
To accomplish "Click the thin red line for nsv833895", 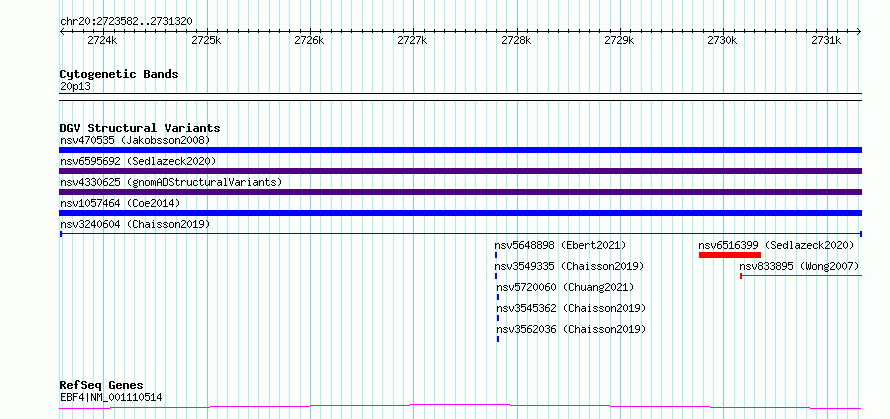I will click(801, 276).
